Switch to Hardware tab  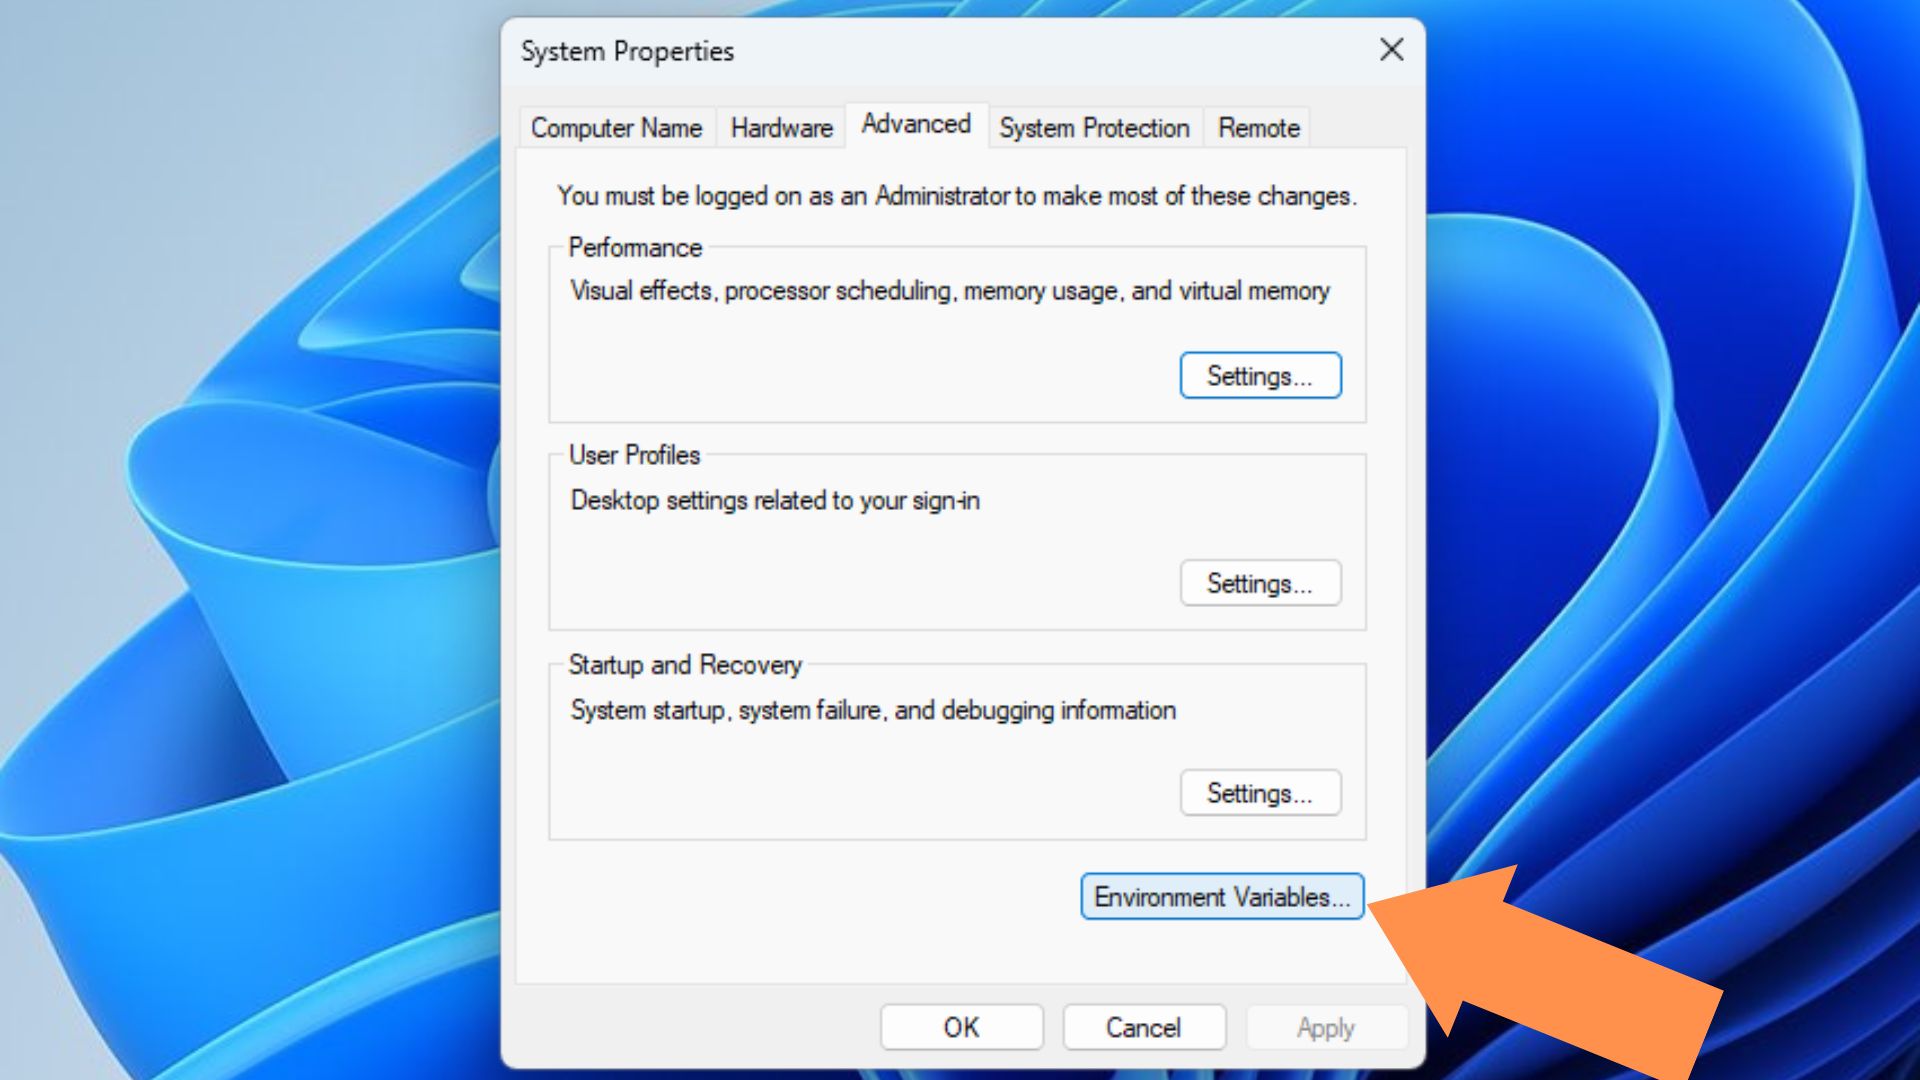tap(777, 127)
